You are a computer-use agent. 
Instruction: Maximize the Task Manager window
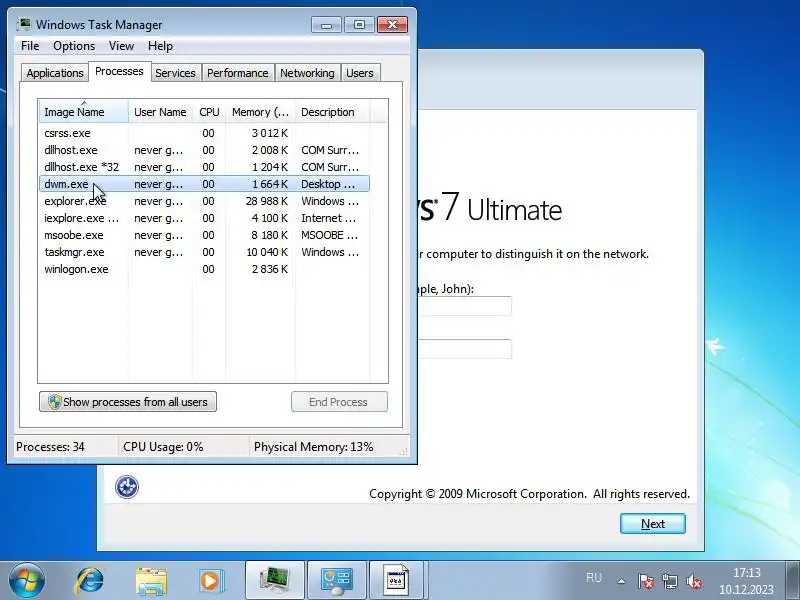tap(359, 24)
